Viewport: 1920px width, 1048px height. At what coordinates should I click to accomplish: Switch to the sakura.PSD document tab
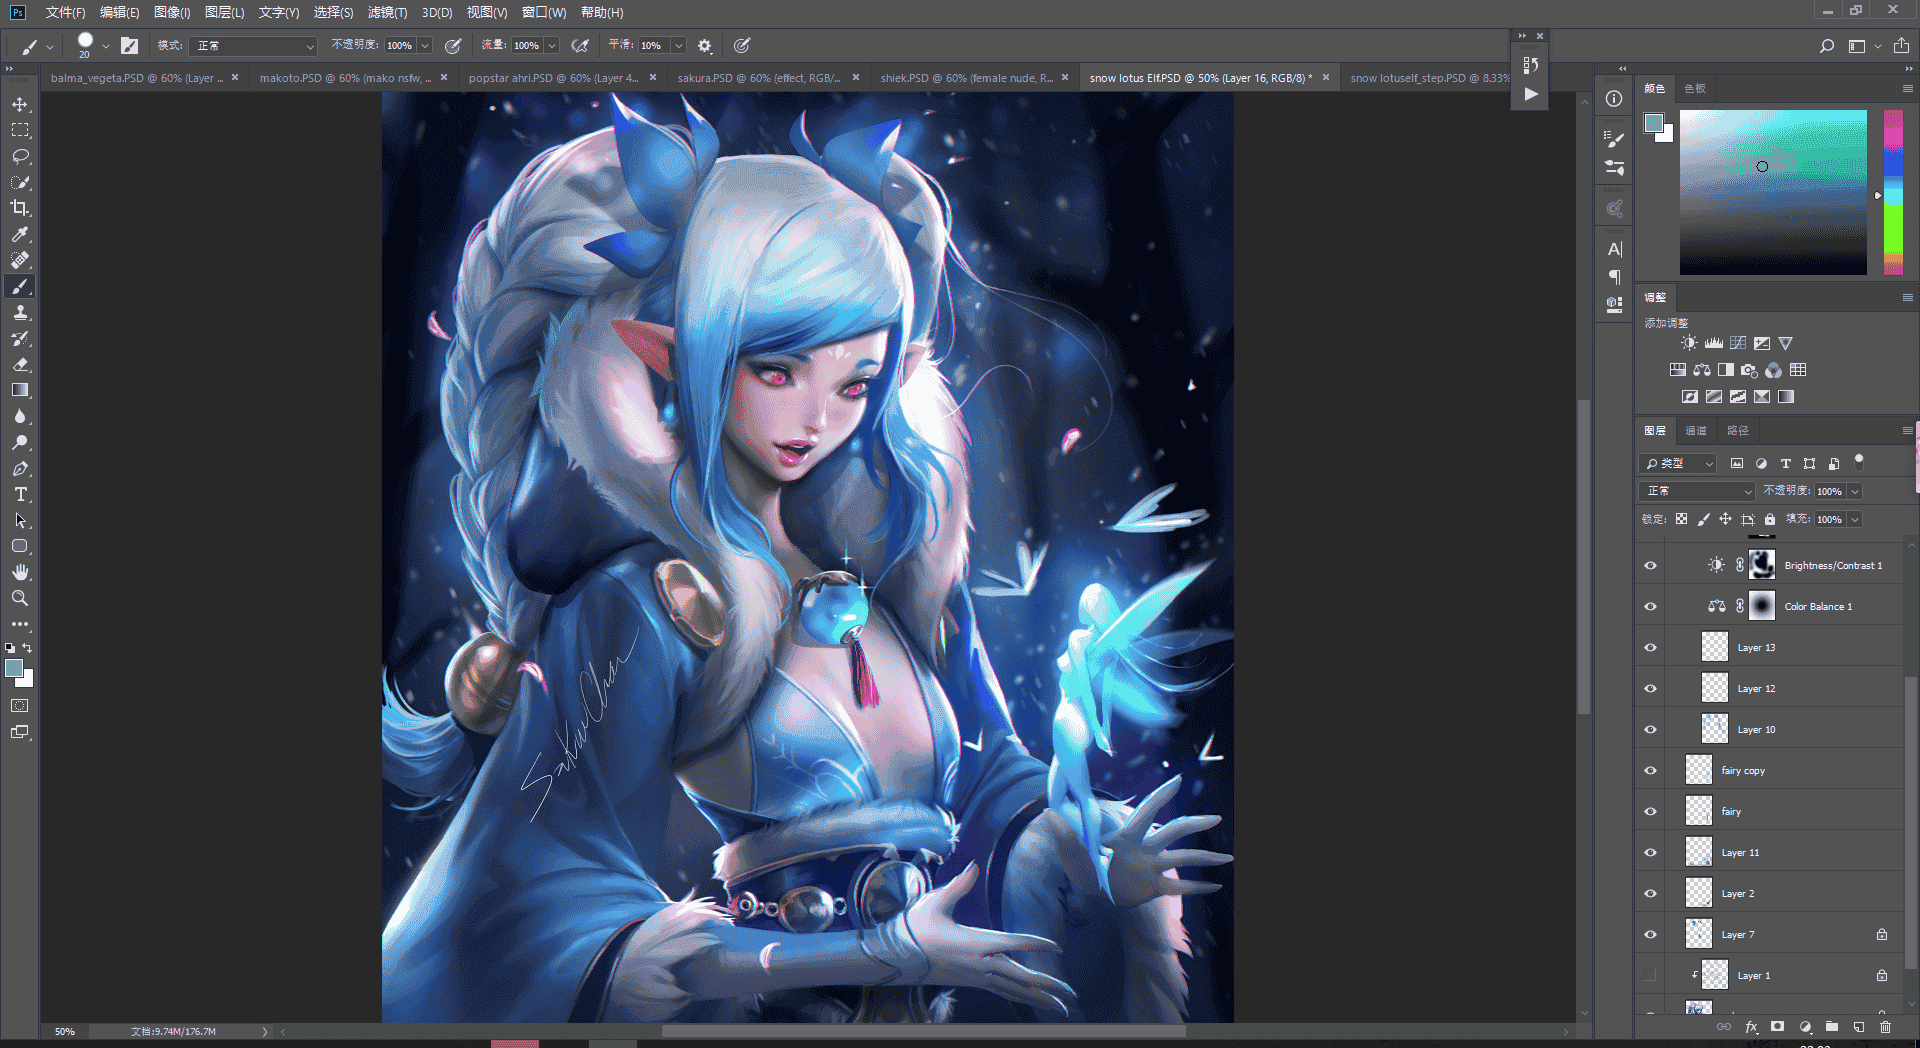click(x=758, y=78)
